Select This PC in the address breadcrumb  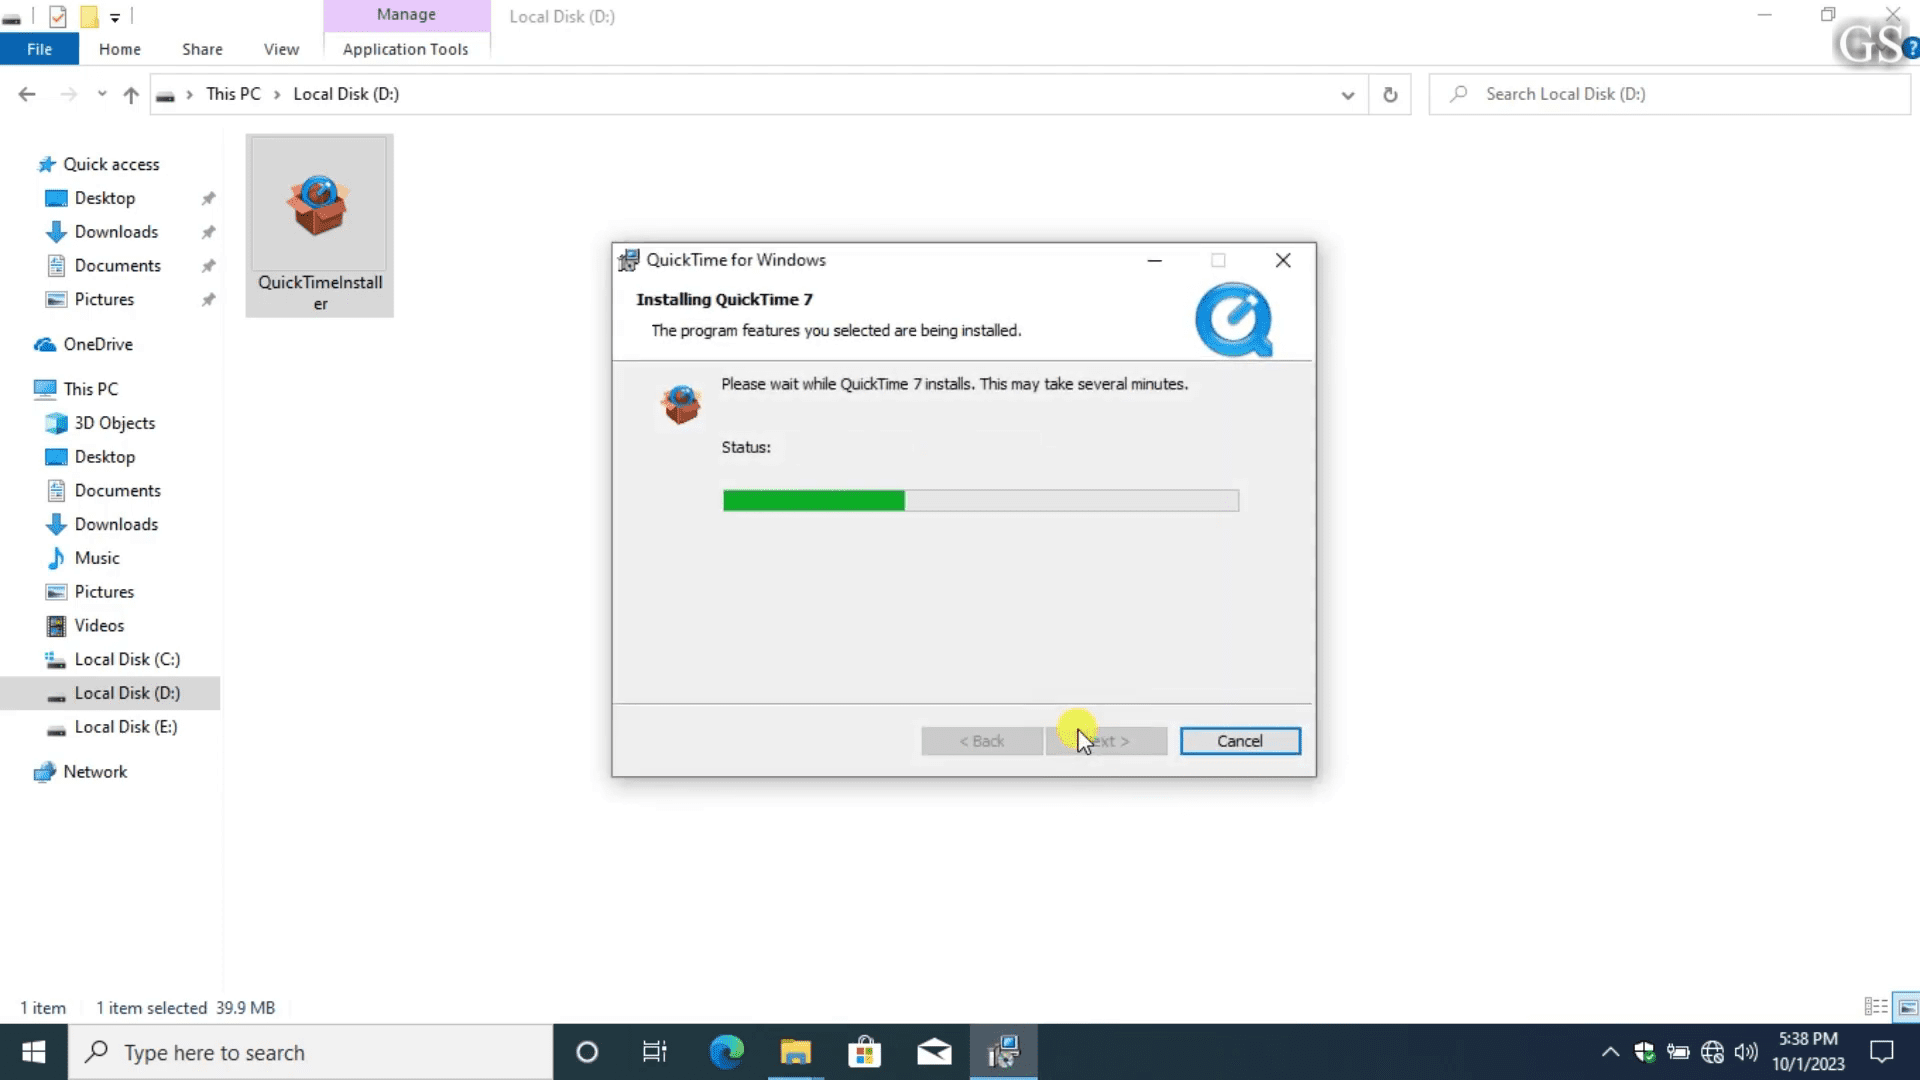point(233,94)
